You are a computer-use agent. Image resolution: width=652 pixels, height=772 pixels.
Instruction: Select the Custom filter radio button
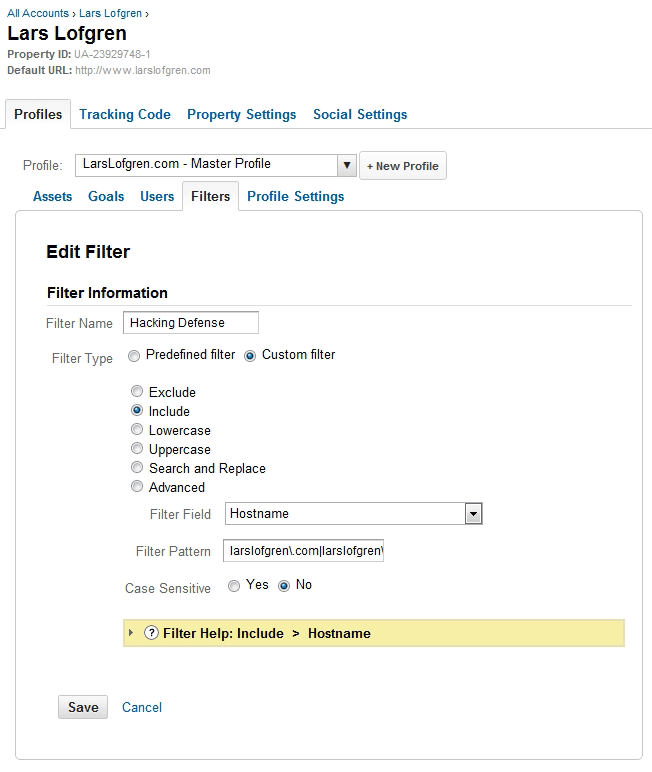tap(250, 355)
